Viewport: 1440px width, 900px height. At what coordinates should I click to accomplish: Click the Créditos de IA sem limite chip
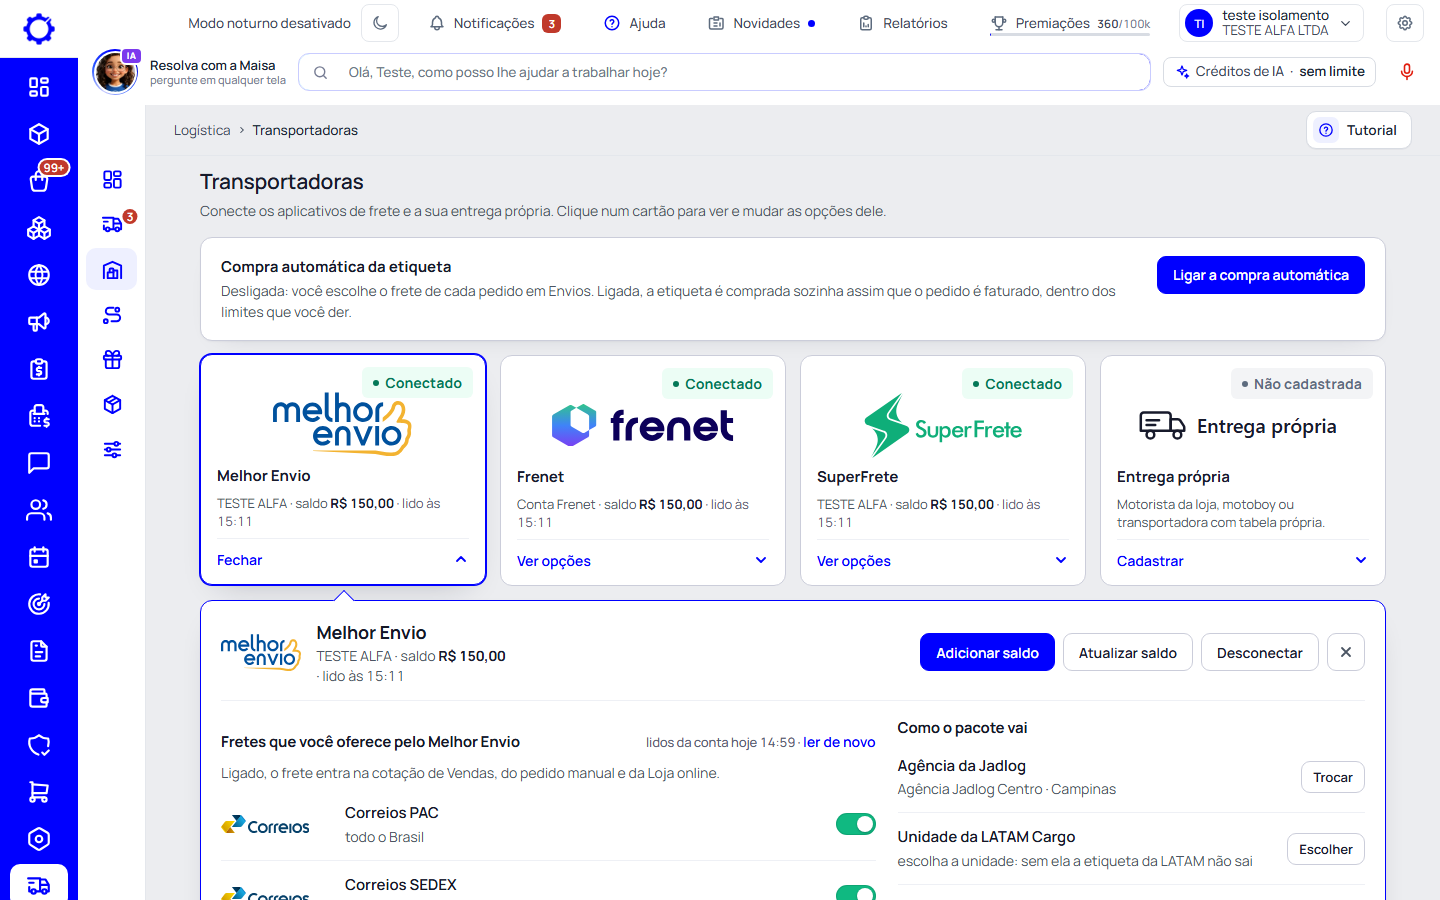click(1270, 72)
